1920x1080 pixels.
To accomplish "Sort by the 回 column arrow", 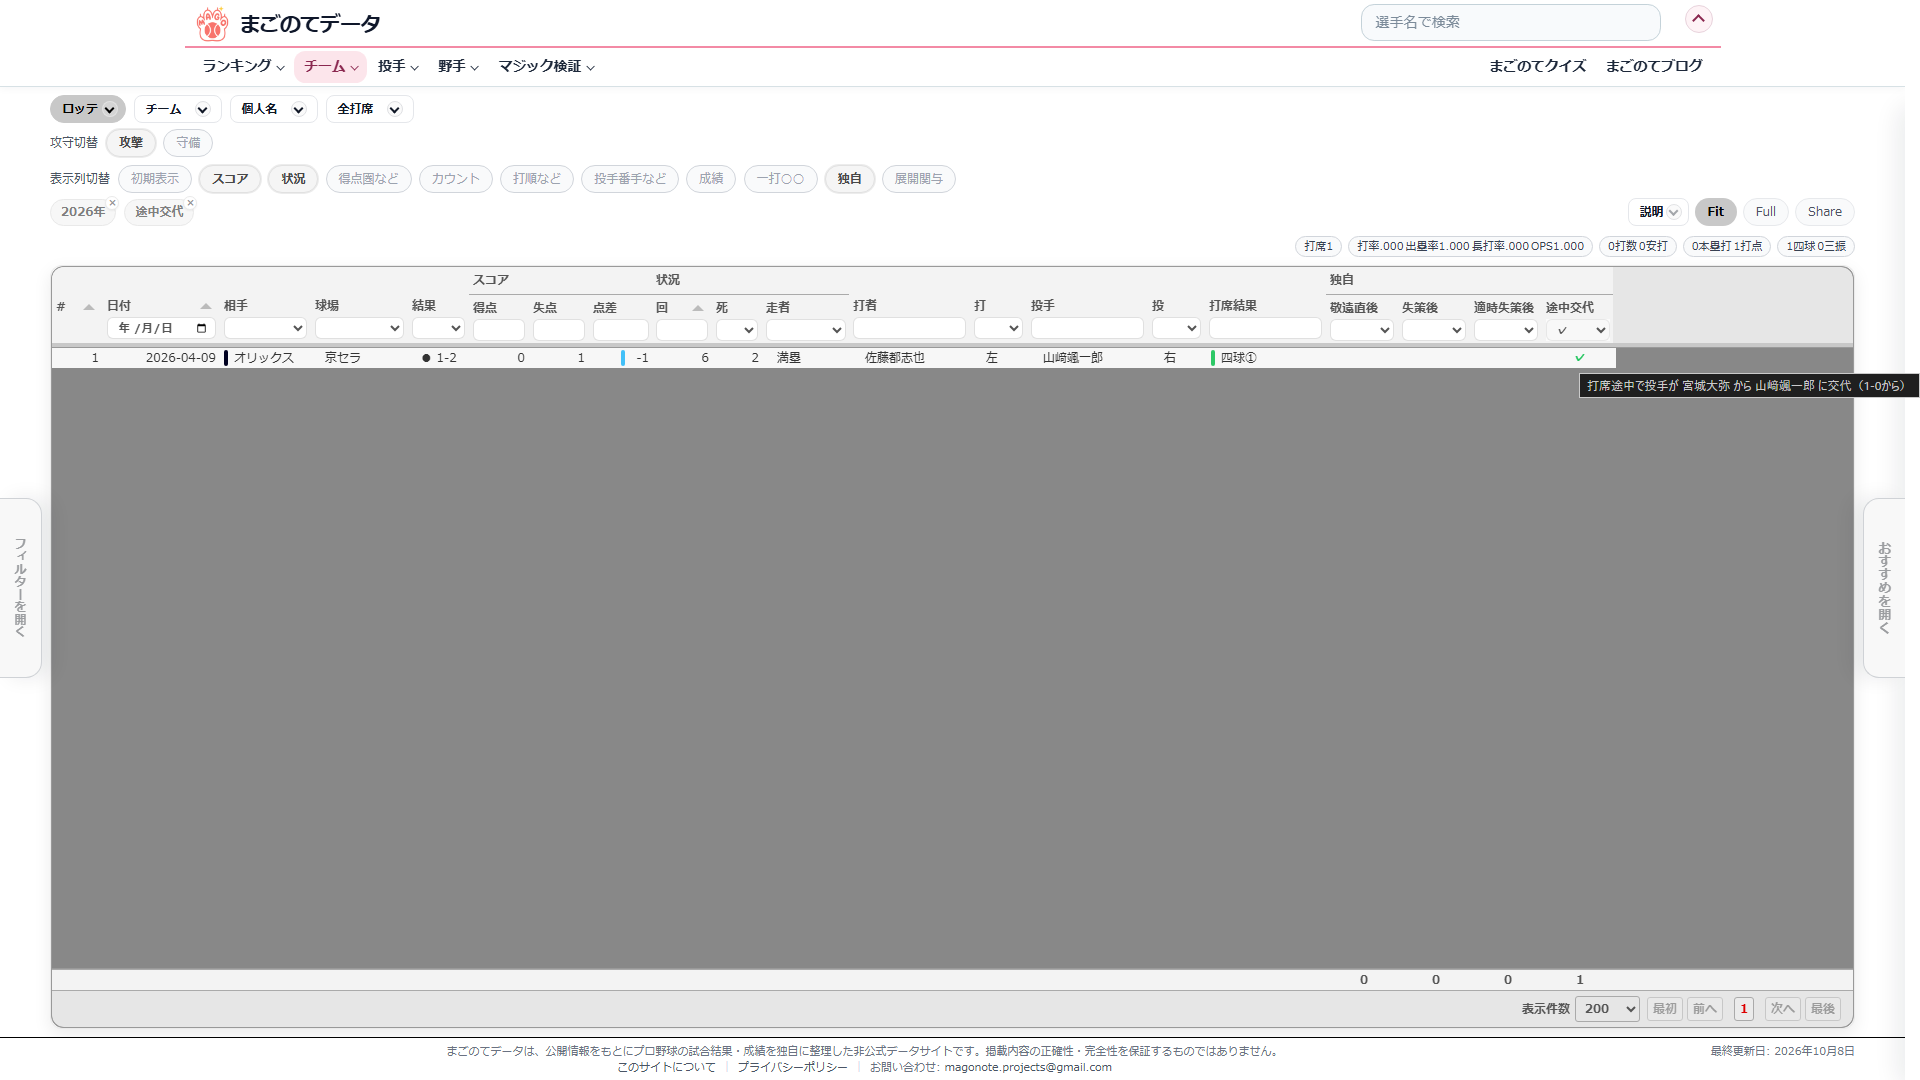I will click(x=698, y=308).
